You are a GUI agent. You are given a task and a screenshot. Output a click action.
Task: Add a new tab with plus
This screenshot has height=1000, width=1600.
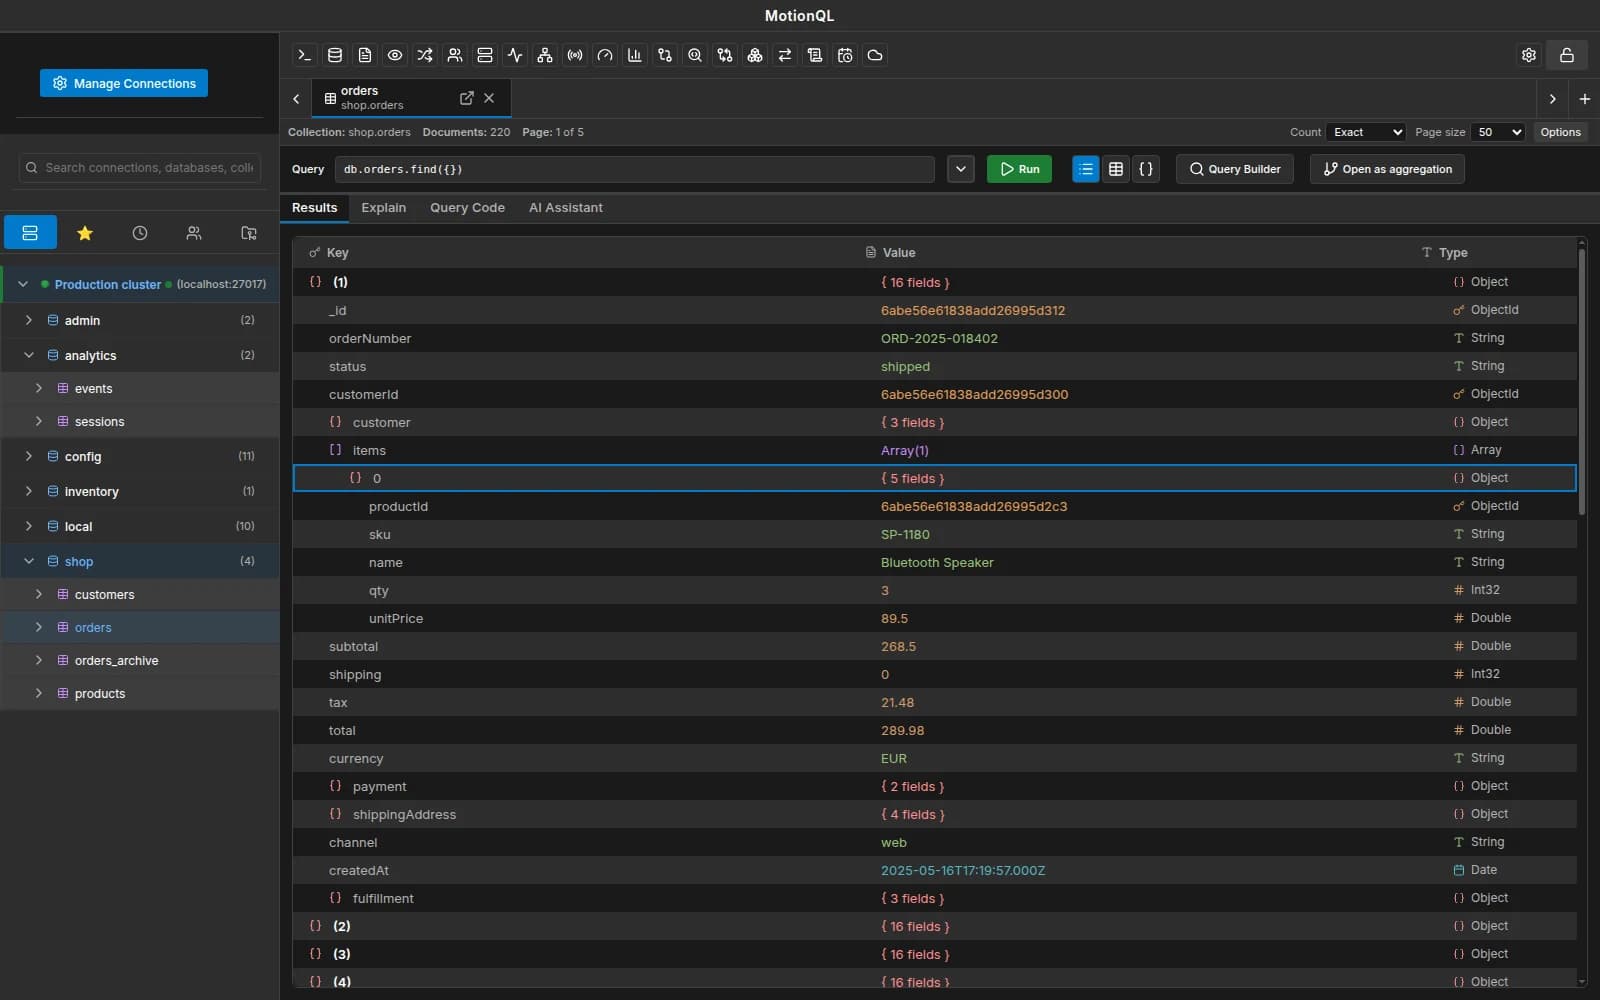[x=1584, y=99]
